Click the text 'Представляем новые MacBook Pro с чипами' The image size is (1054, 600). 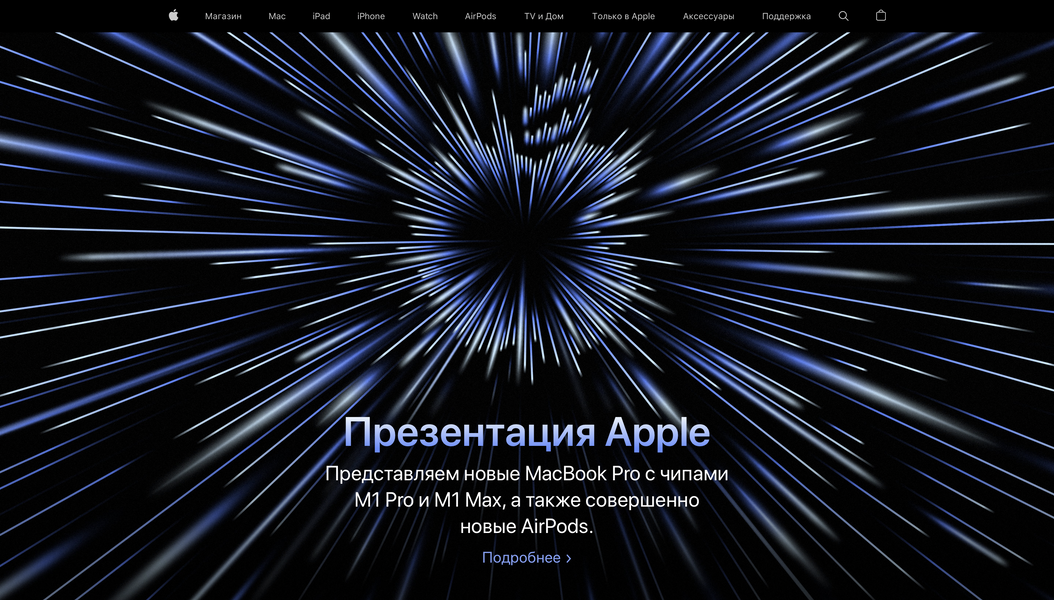pyautogui.click(x=527, y=474)
